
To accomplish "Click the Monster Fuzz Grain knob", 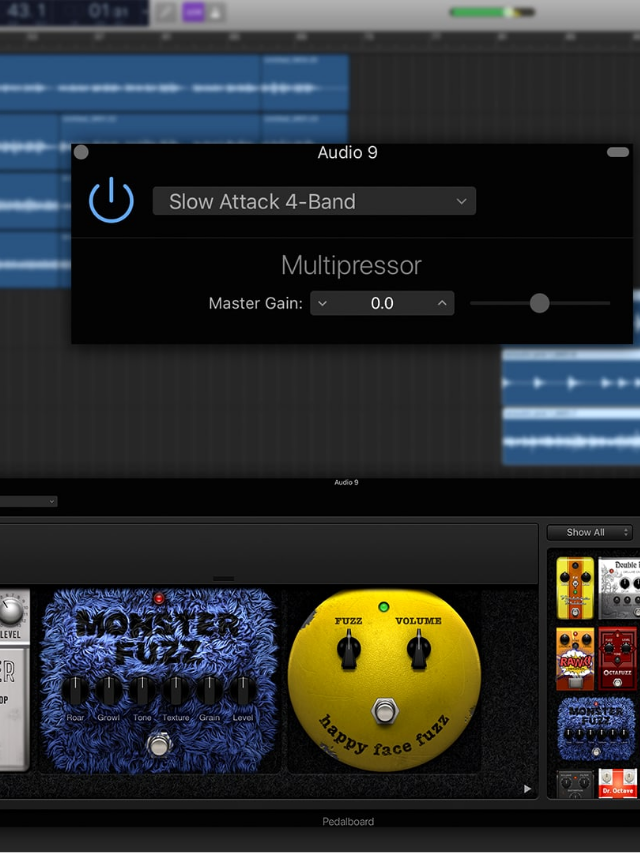I will point(209,690).
